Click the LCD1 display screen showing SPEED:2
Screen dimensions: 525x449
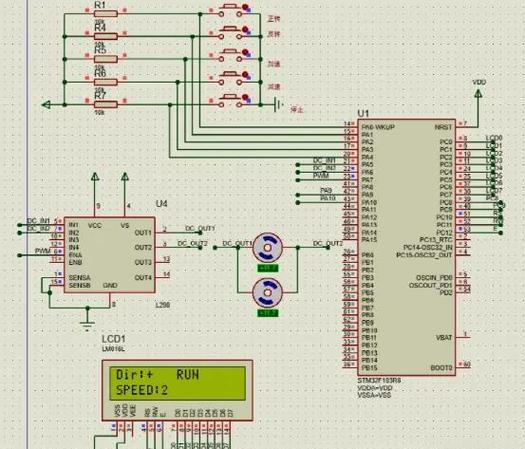coord(177,383)
